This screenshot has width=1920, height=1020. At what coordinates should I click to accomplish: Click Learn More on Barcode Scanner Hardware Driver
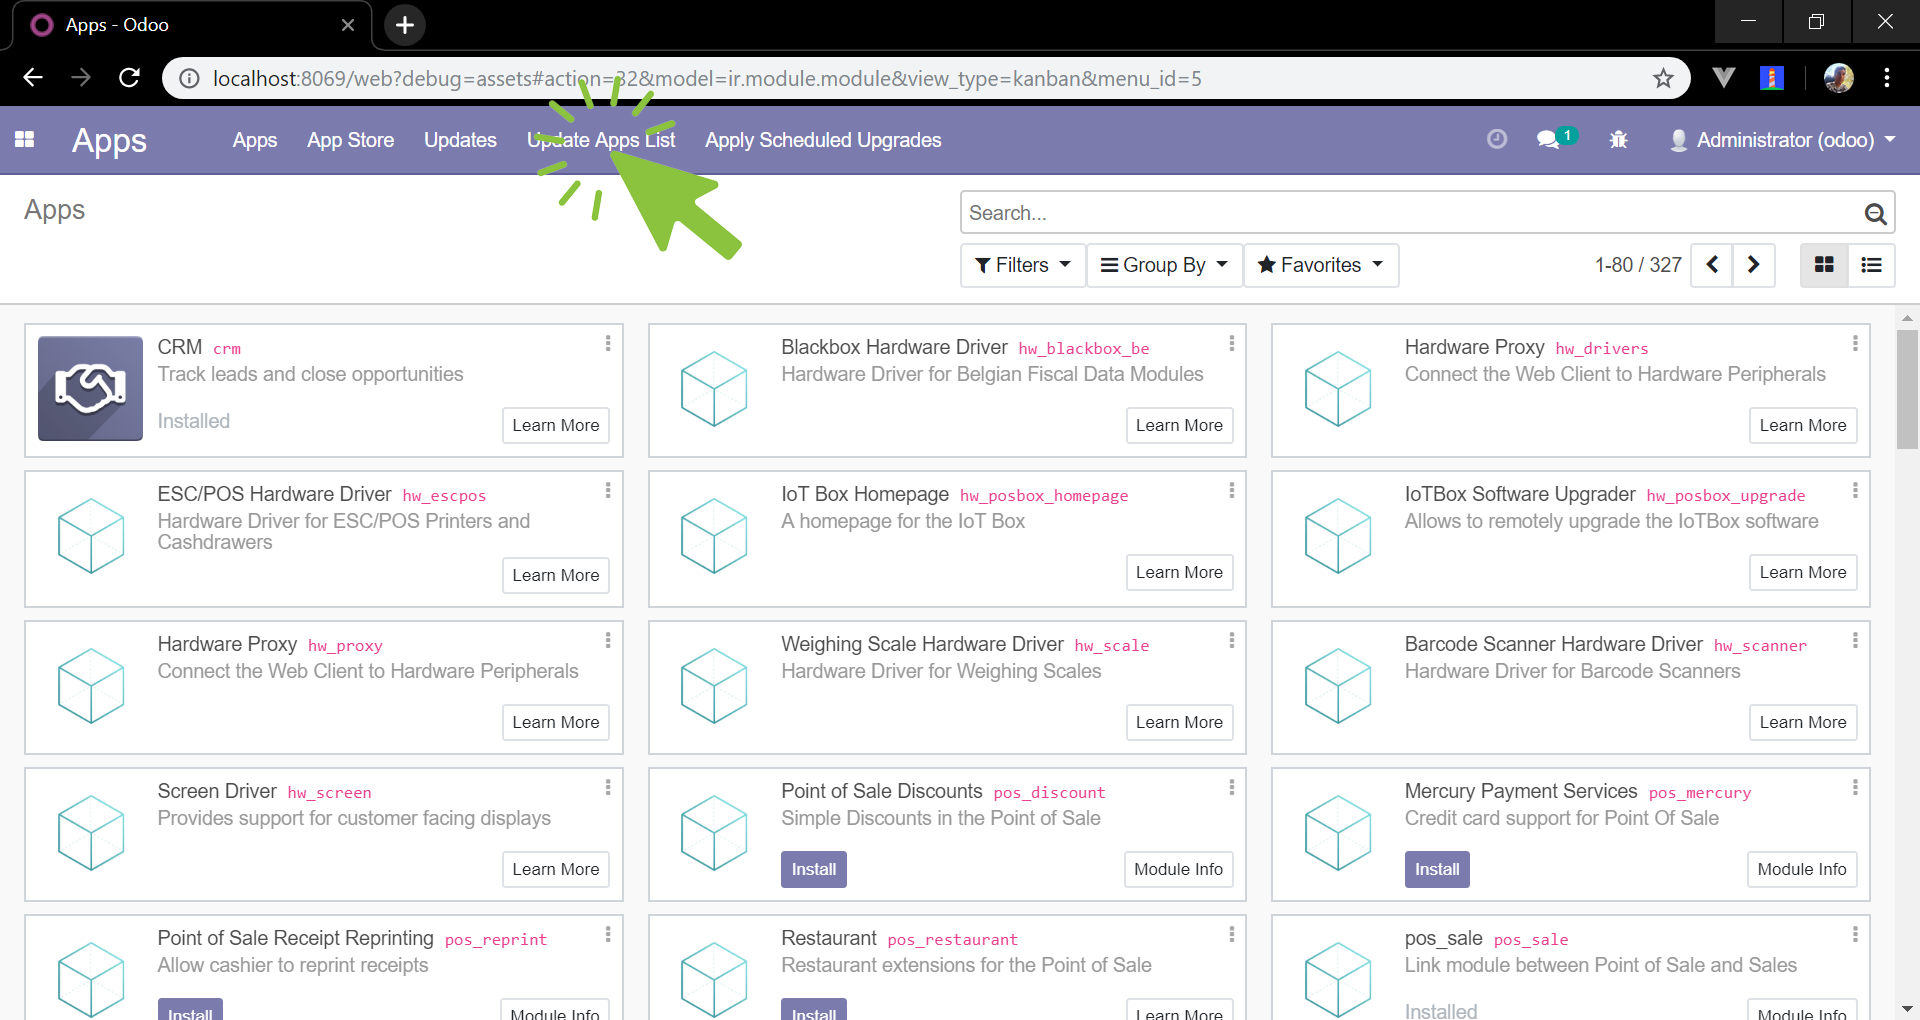[x=1803, y=722]
